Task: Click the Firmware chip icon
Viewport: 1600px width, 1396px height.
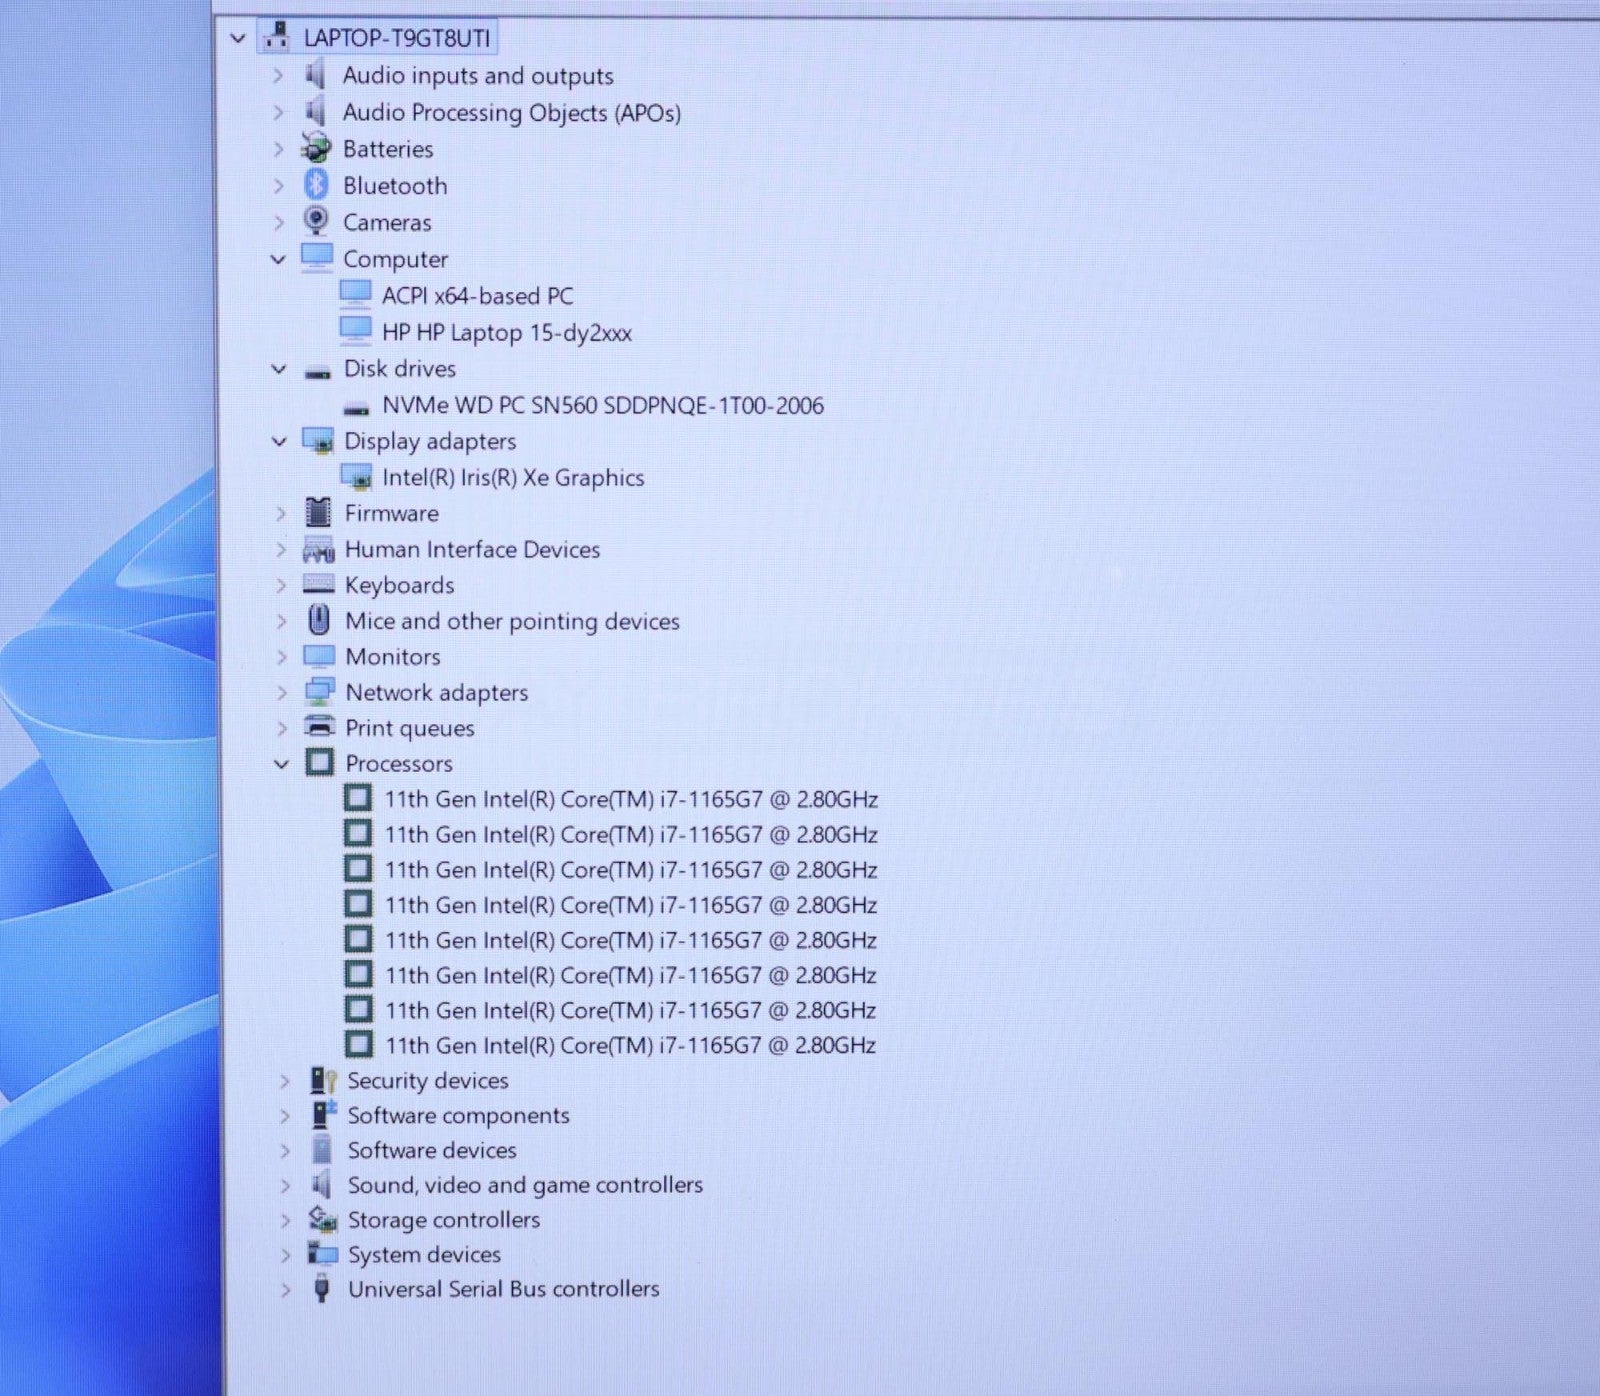Action: tap(318, 513)
